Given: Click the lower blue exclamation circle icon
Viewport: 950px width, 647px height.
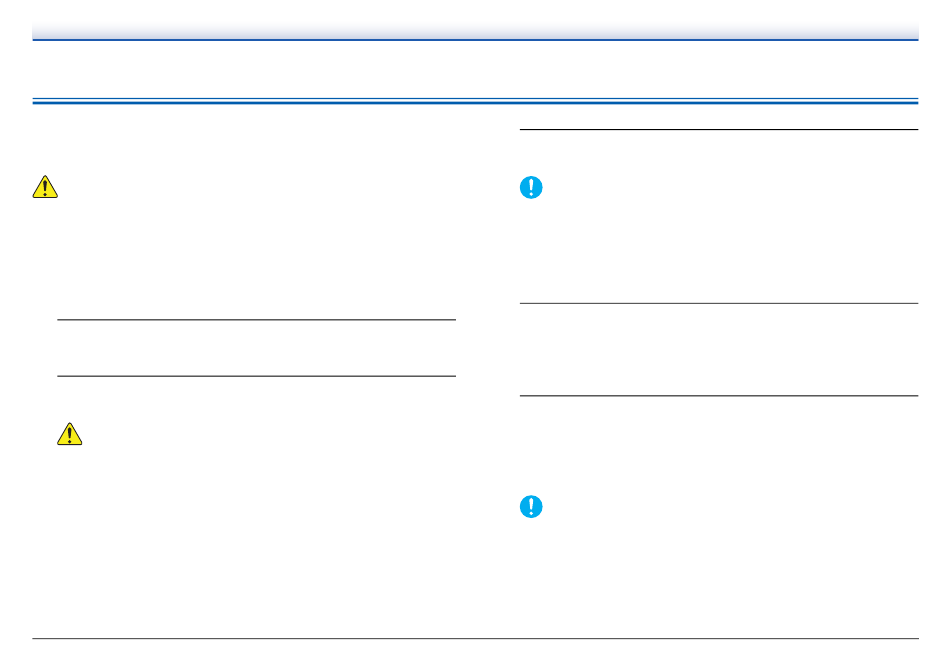Looking at the screenshot, I should [x=531, y=507].
